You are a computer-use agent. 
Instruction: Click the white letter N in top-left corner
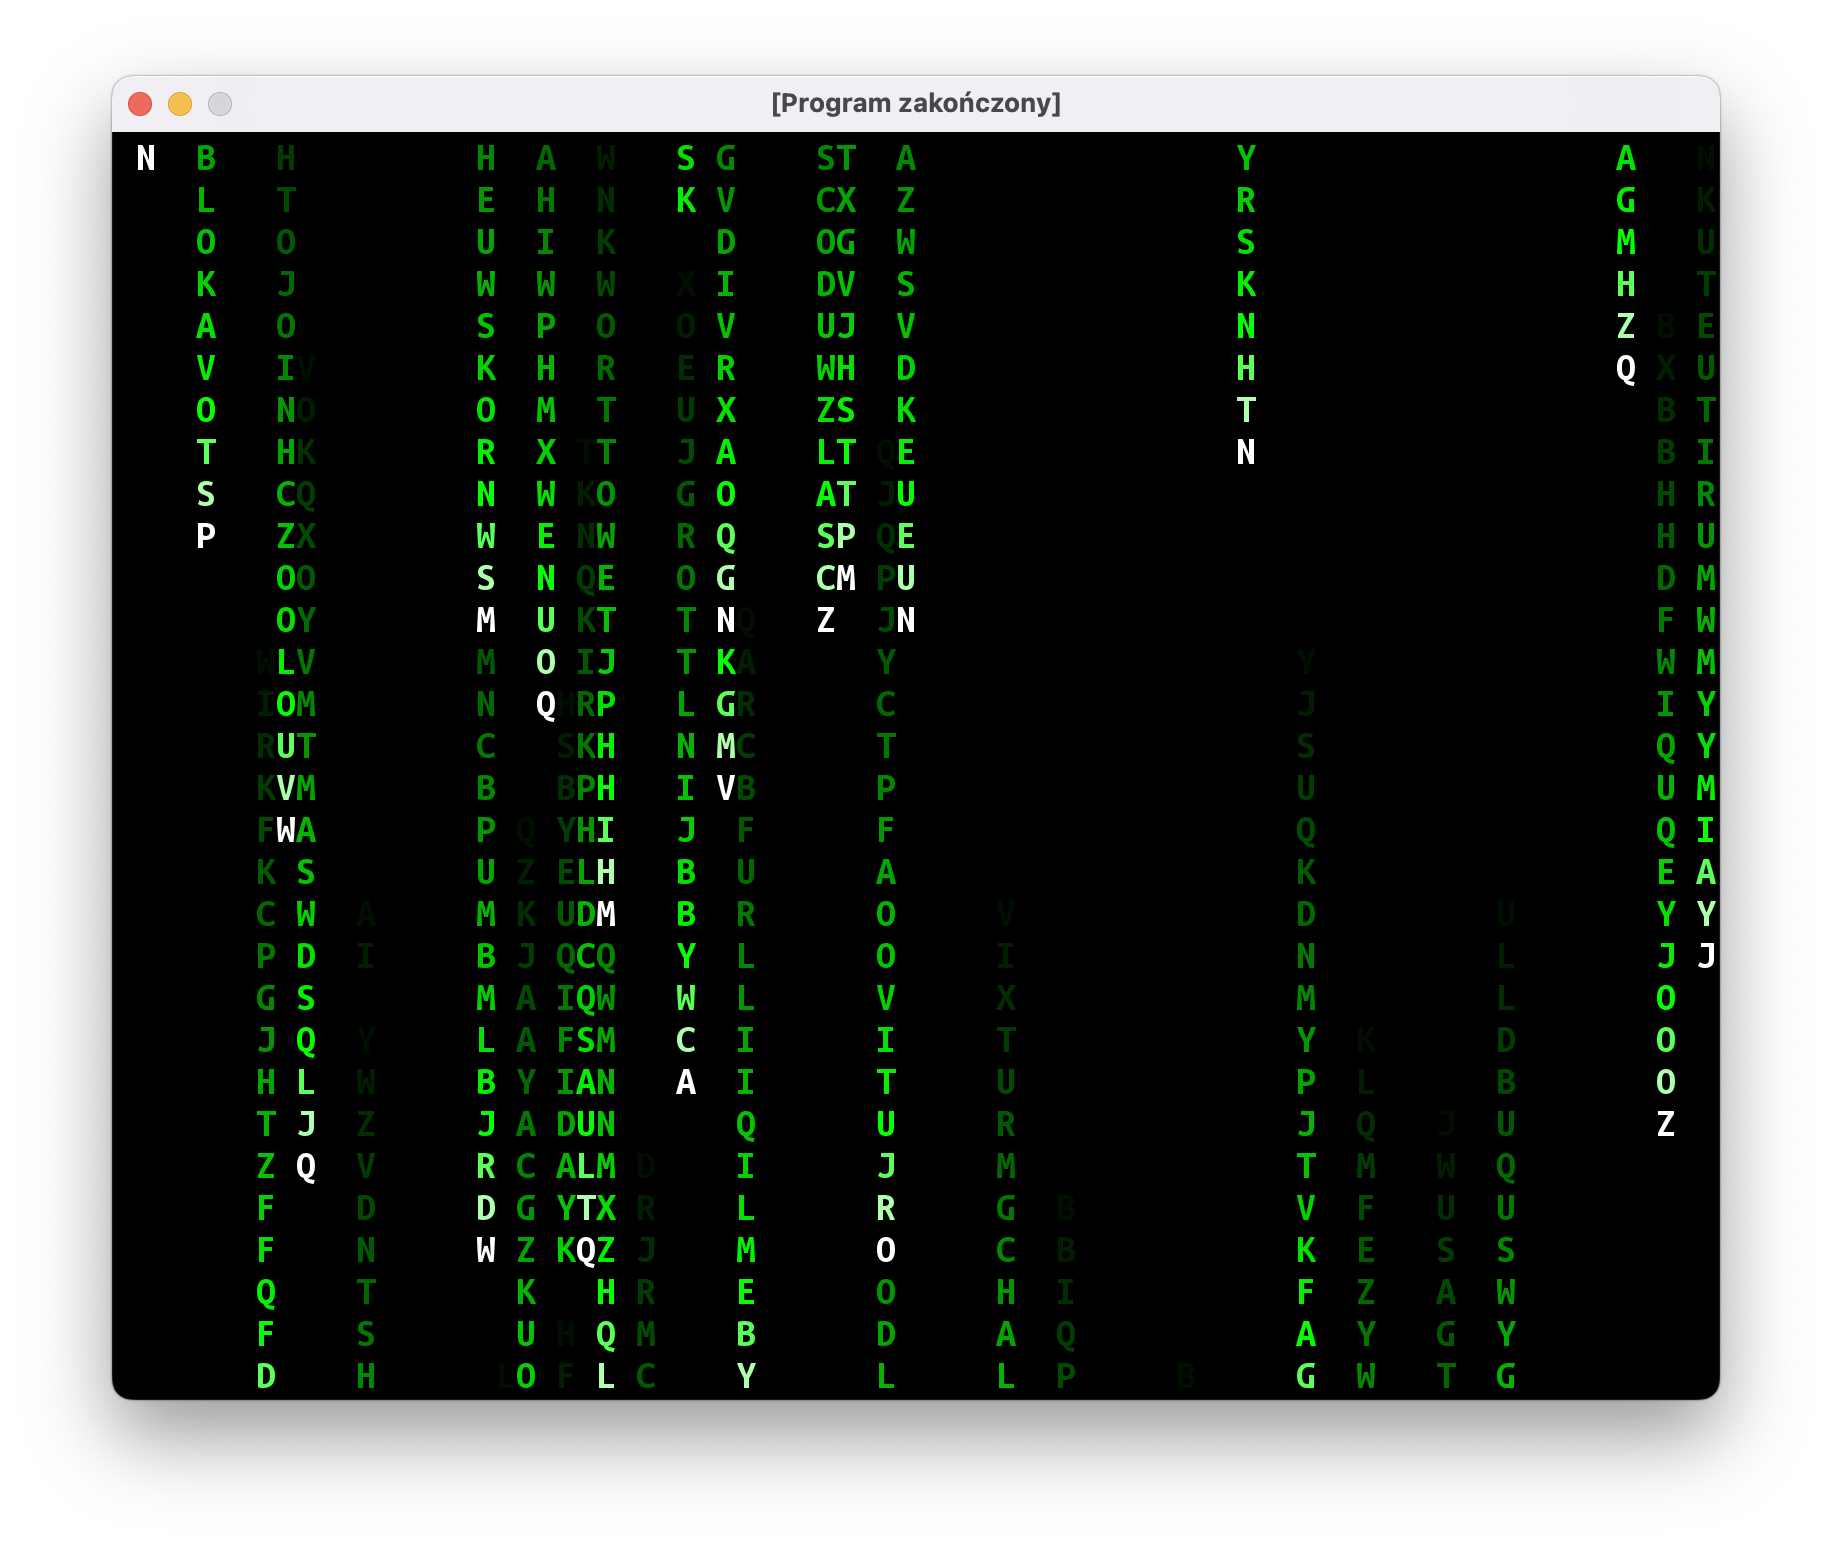pos(146,158)
